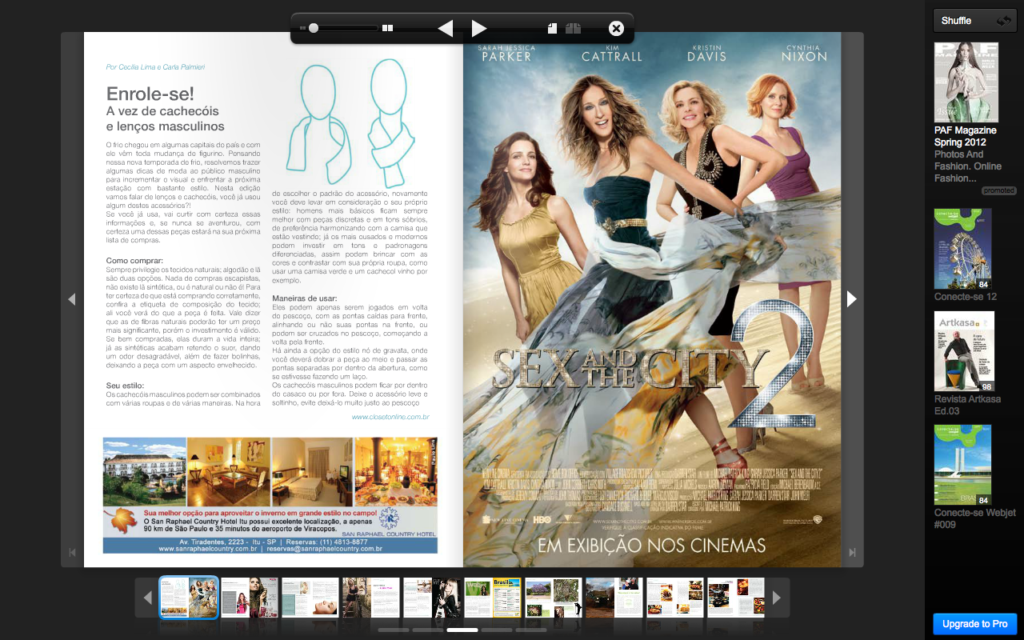
Task: Open third spread thumbnail with reclining face
Action: (310, 597)
